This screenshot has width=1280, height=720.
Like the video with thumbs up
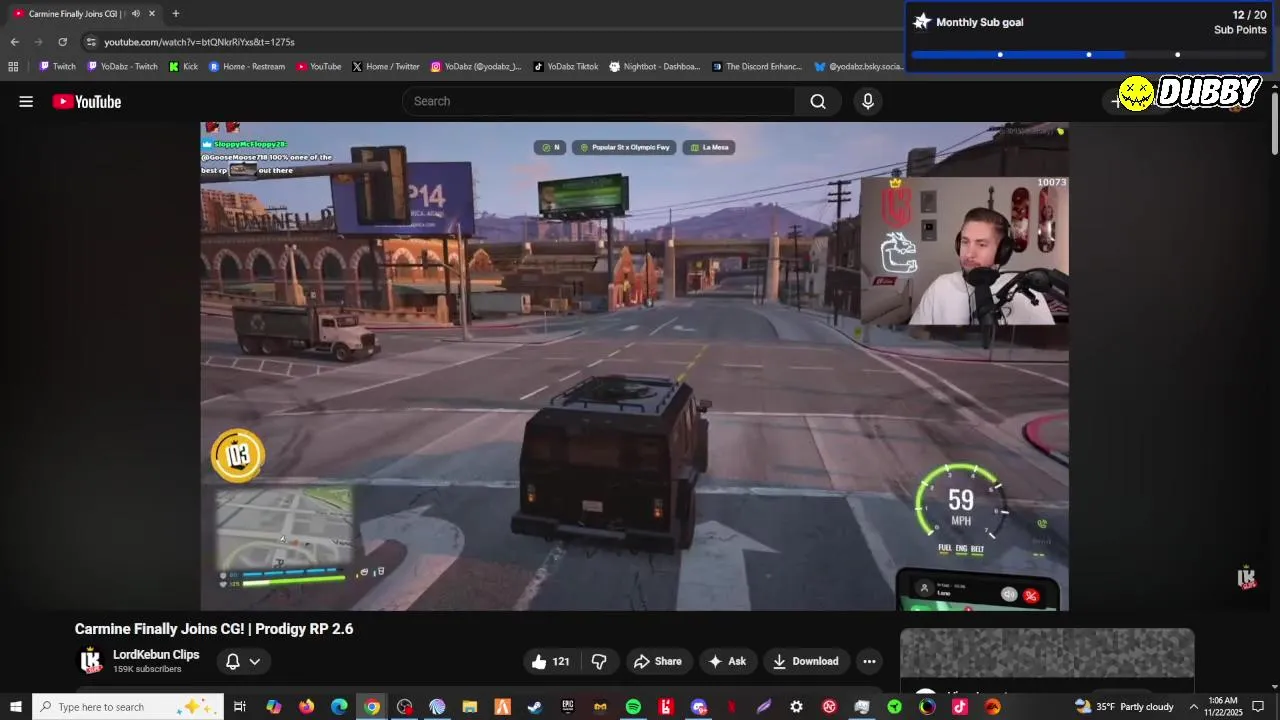click(551, 661)
